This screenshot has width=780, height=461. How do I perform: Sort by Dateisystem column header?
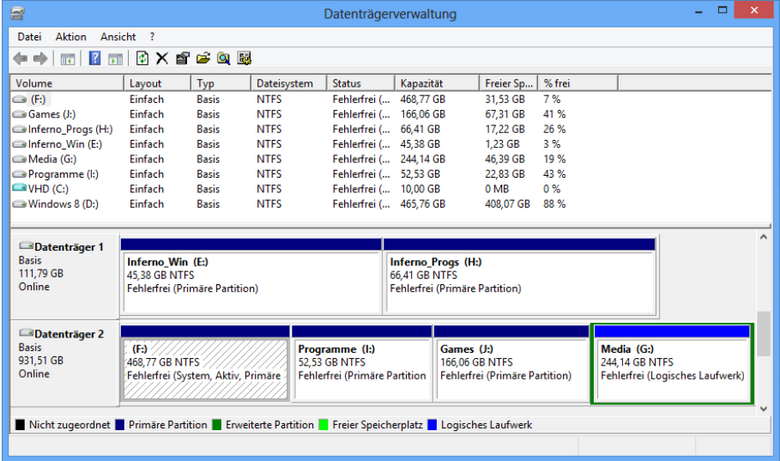(289, 83)
